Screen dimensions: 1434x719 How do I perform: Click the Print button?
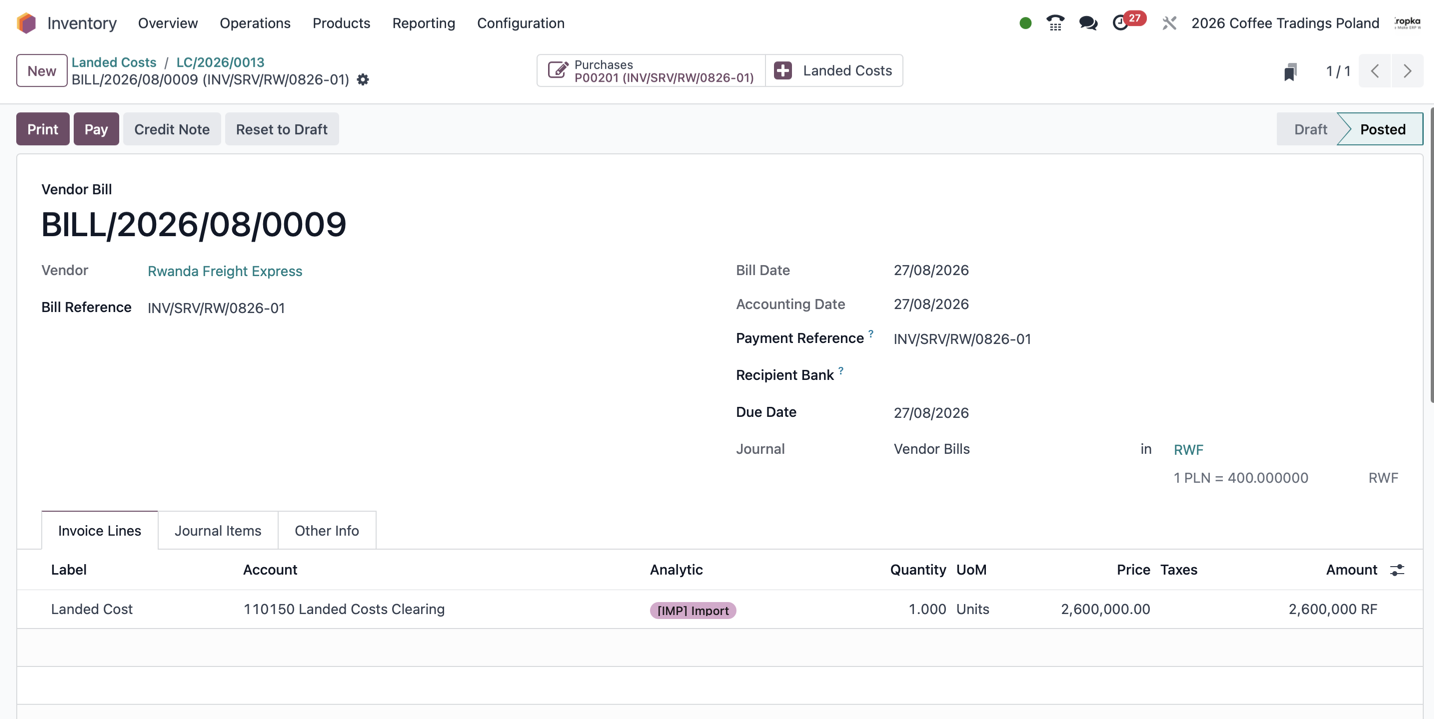click(x=43, y=129)
